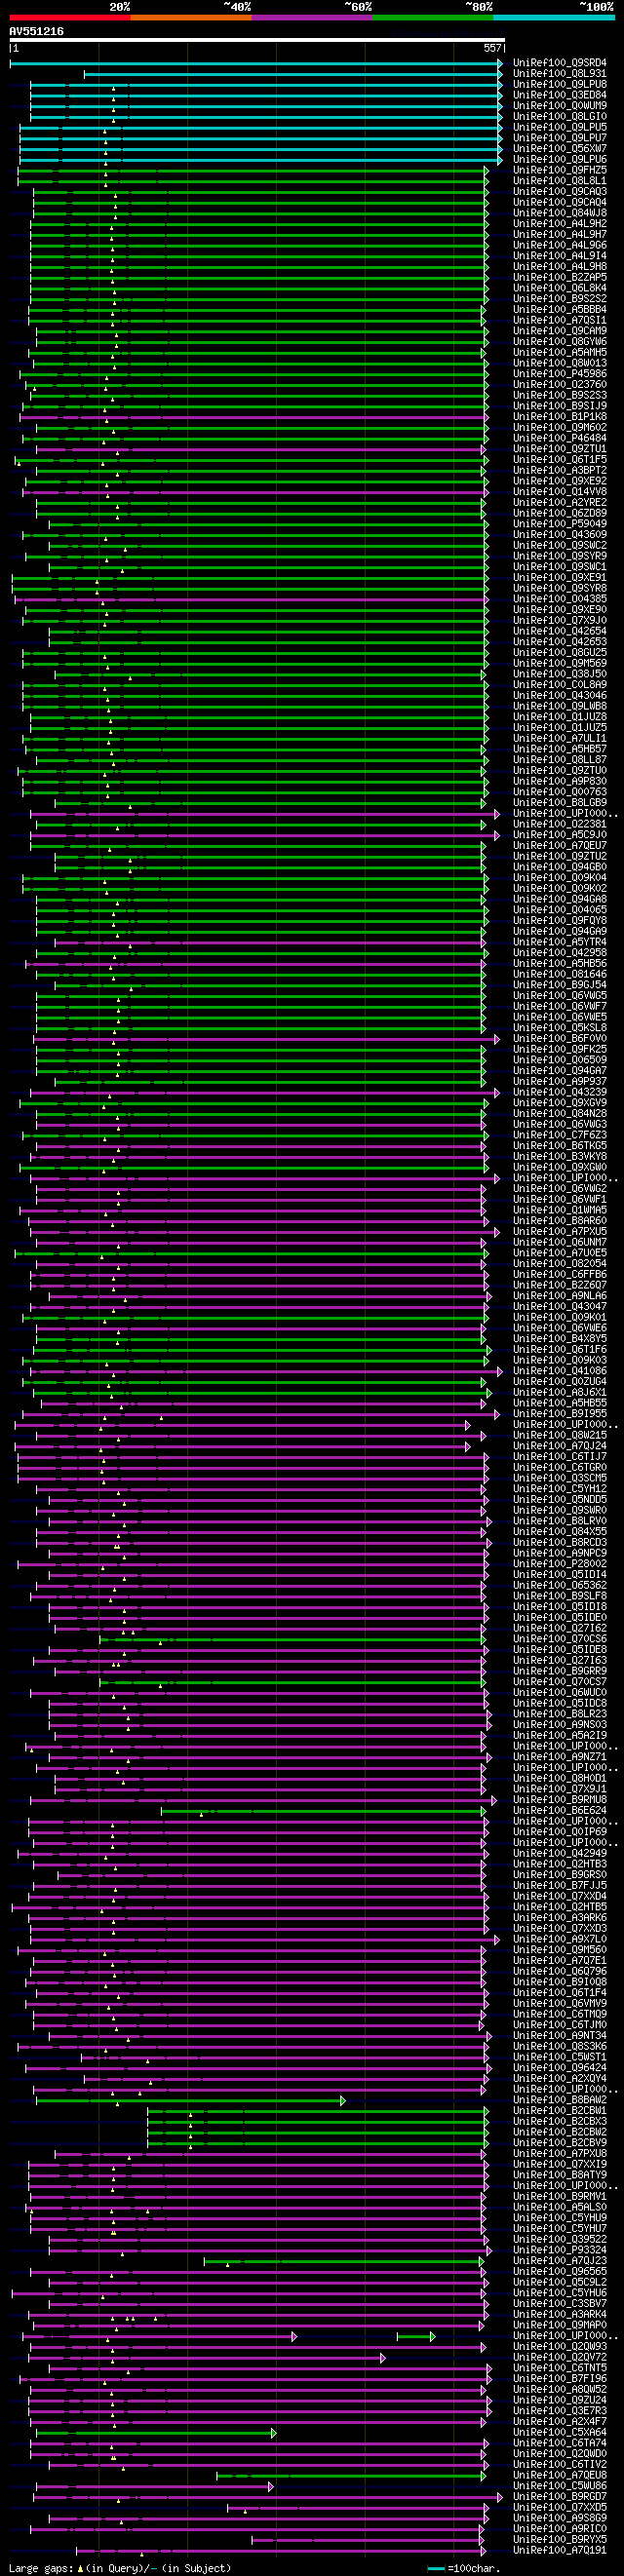The height and width of the screenshot is (2576, 624).
Task: Click the cyan alignment bar for UniRef100_Q8L931
Action: (293, 74)
